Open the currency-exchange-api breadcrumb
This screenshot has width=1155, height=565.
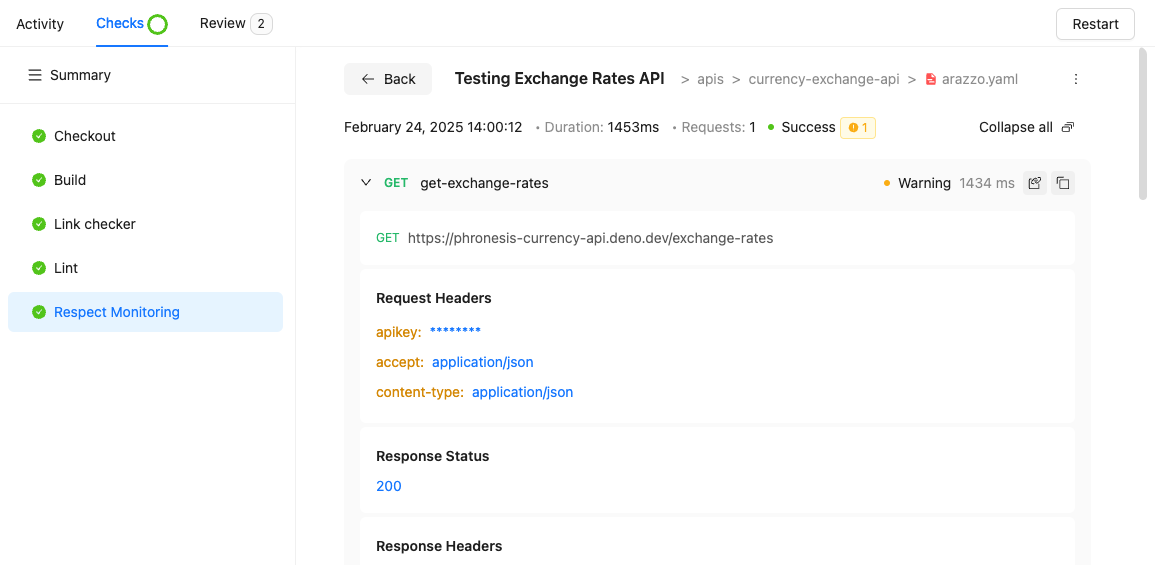click(x=824, y=79)
